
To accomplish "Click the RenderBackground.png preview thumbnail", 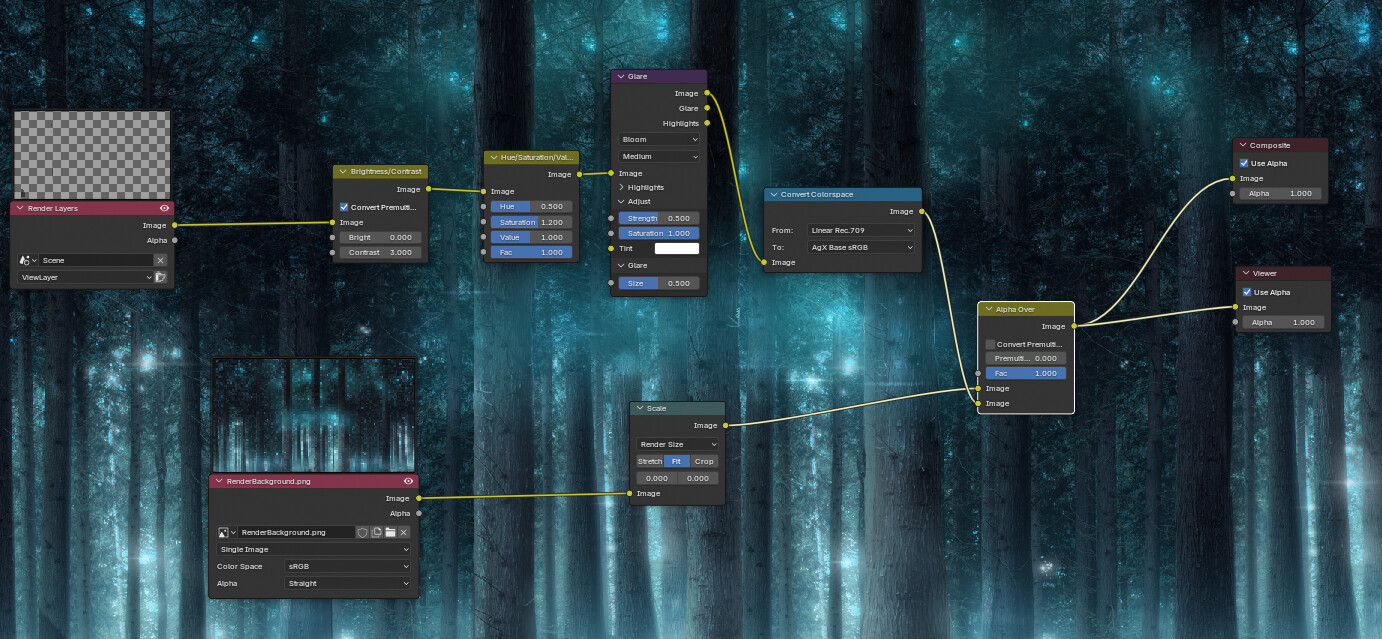I will click(314, 415).
